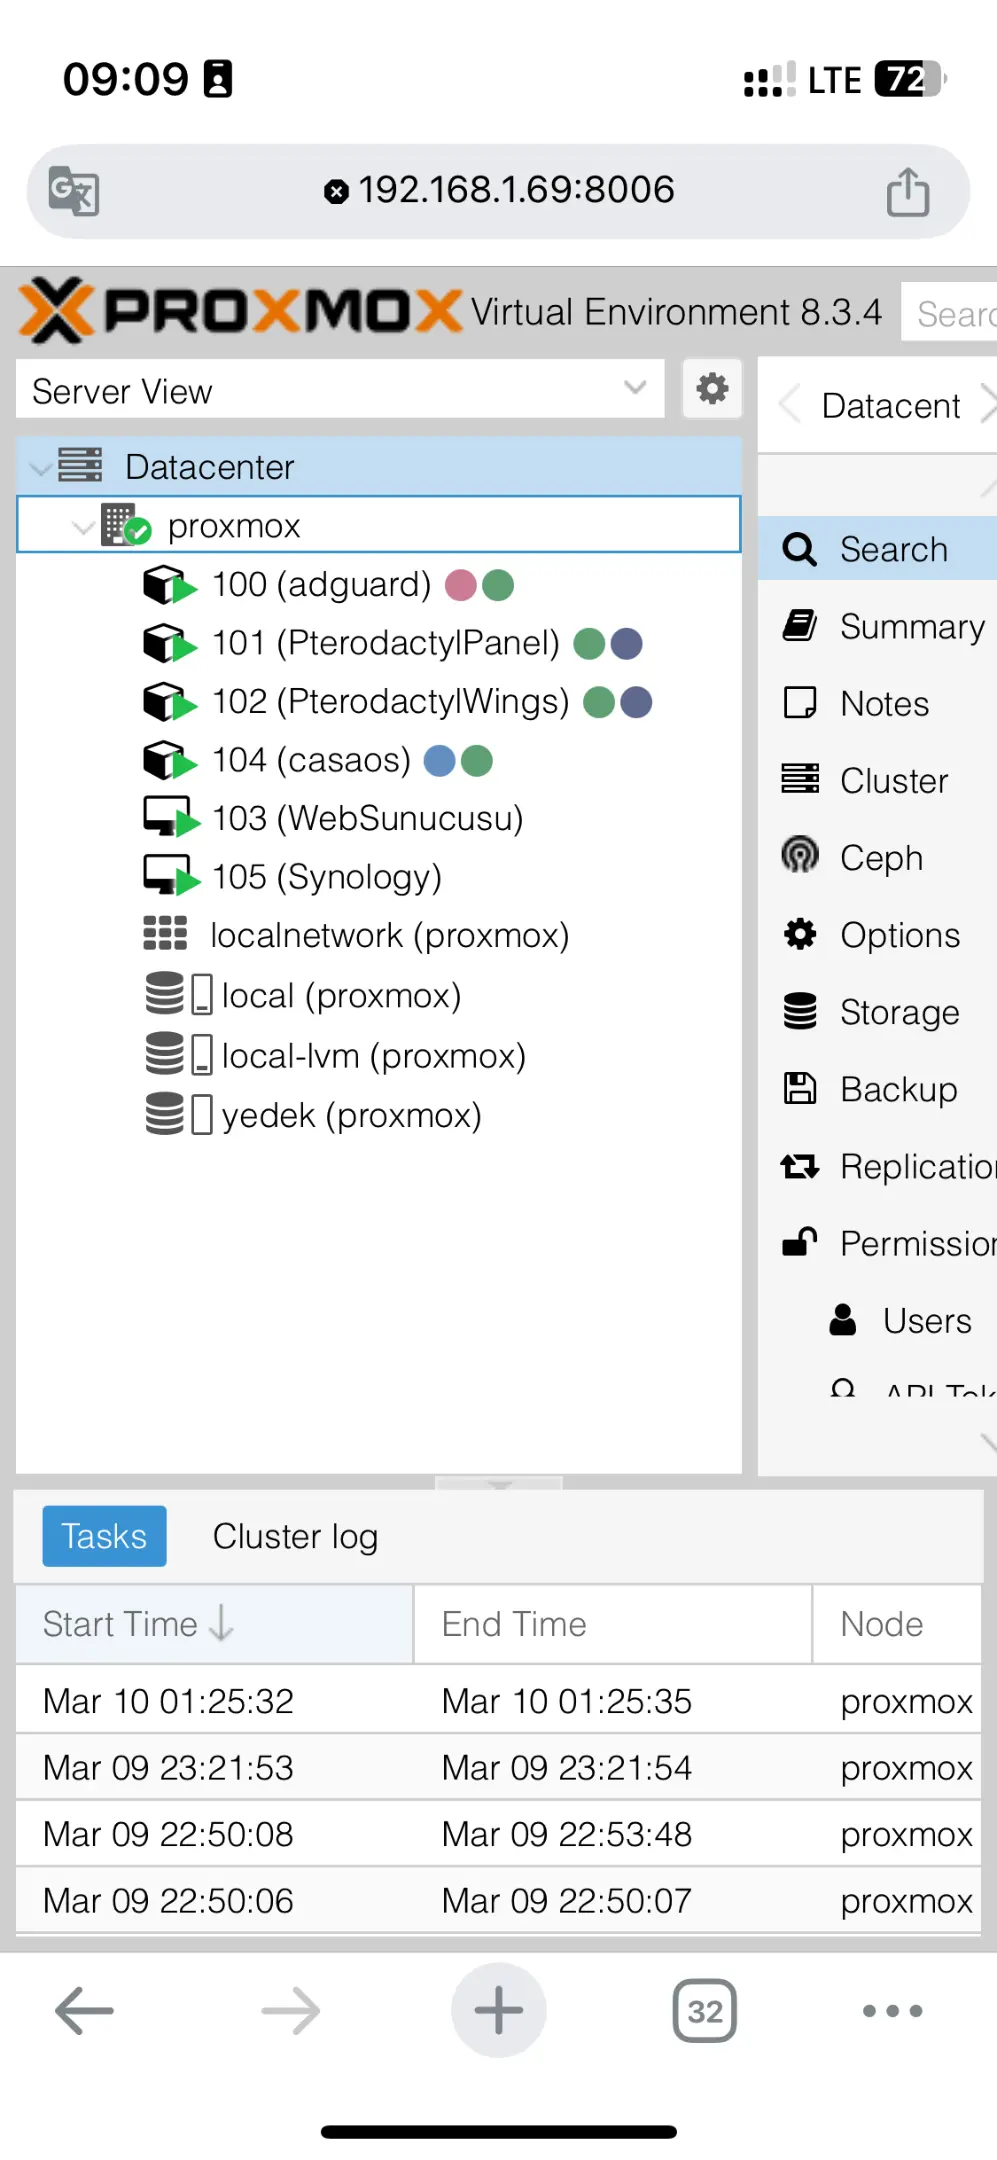Image resolution: width=997 pixels, height=2160 pixels.
Task: Click the pink tag dot on 100 (adguard)
Action: (460, 585)
